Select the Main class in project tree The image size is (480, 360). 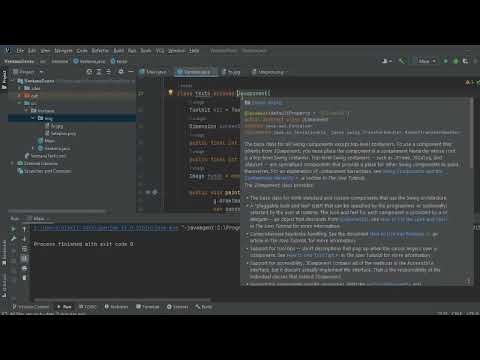pyautogui.click(x=46, y=141)
